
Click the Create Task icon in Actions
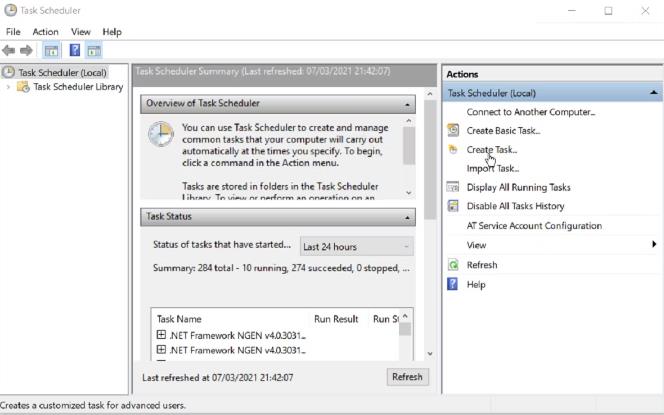pos(453,149)
